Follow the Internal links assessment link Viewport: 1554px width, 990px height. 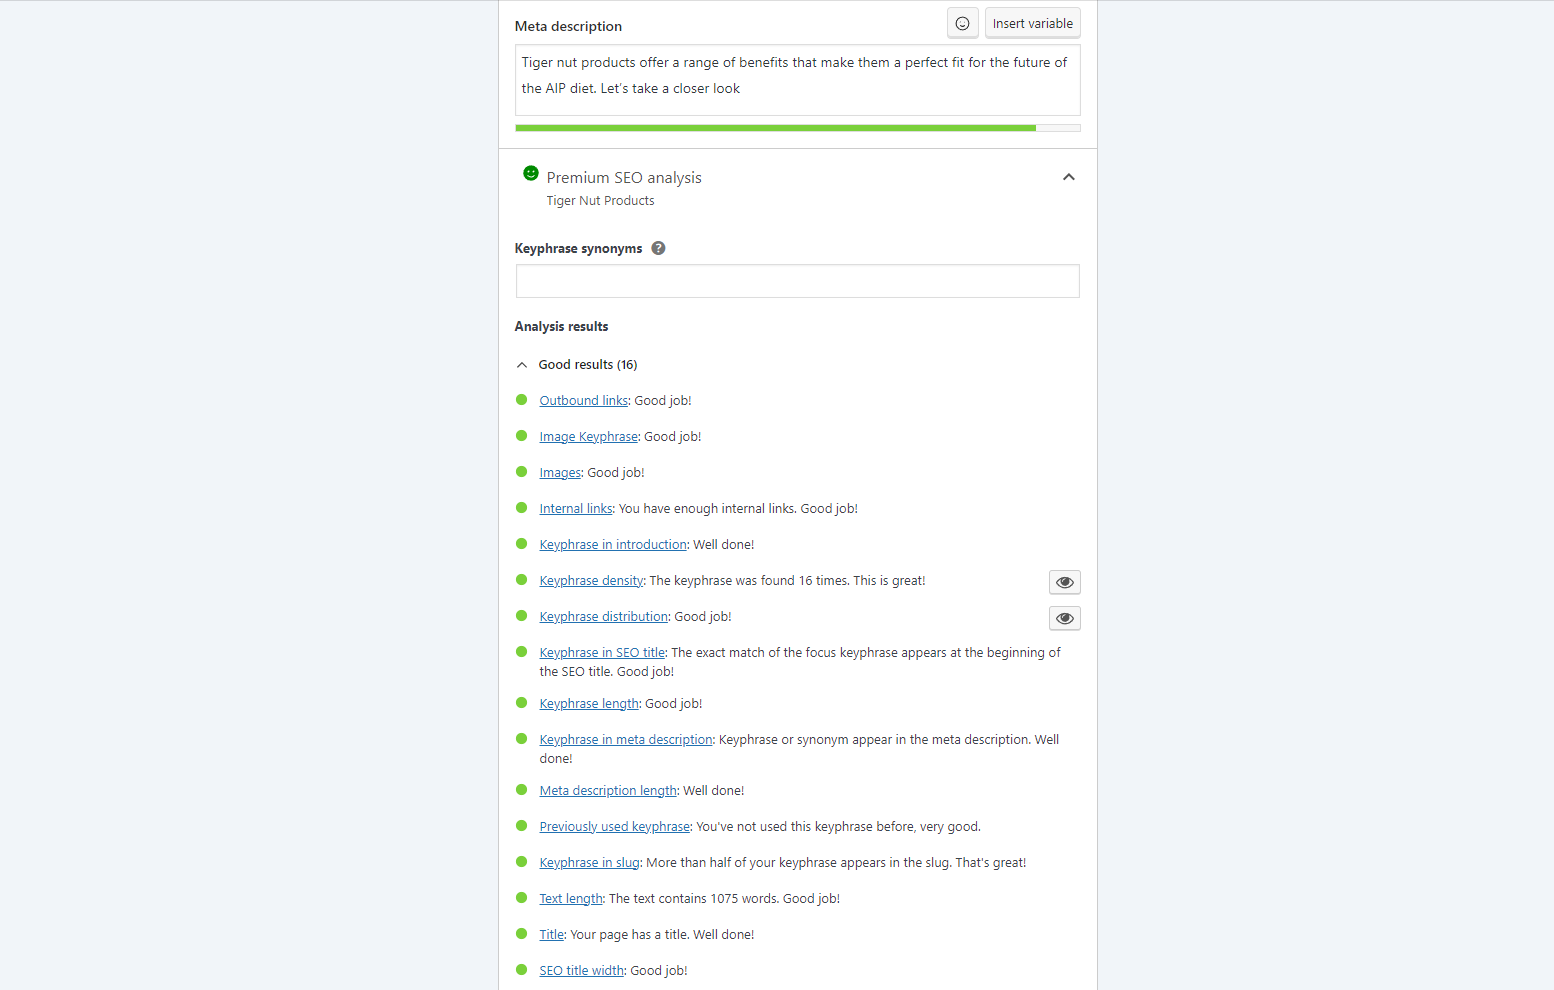coord(576,508)
